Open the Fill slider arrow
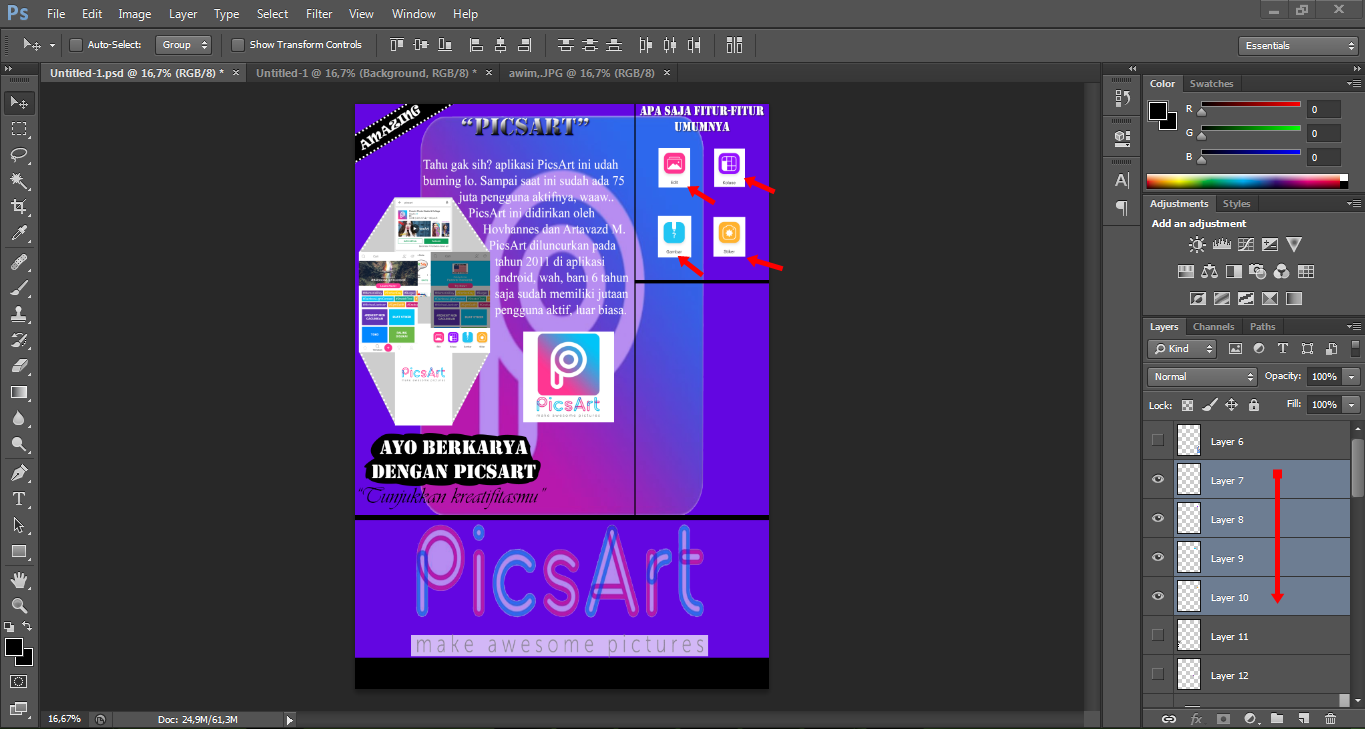The height and width of the screenshot is (729, 1365). click(1352, 405)
